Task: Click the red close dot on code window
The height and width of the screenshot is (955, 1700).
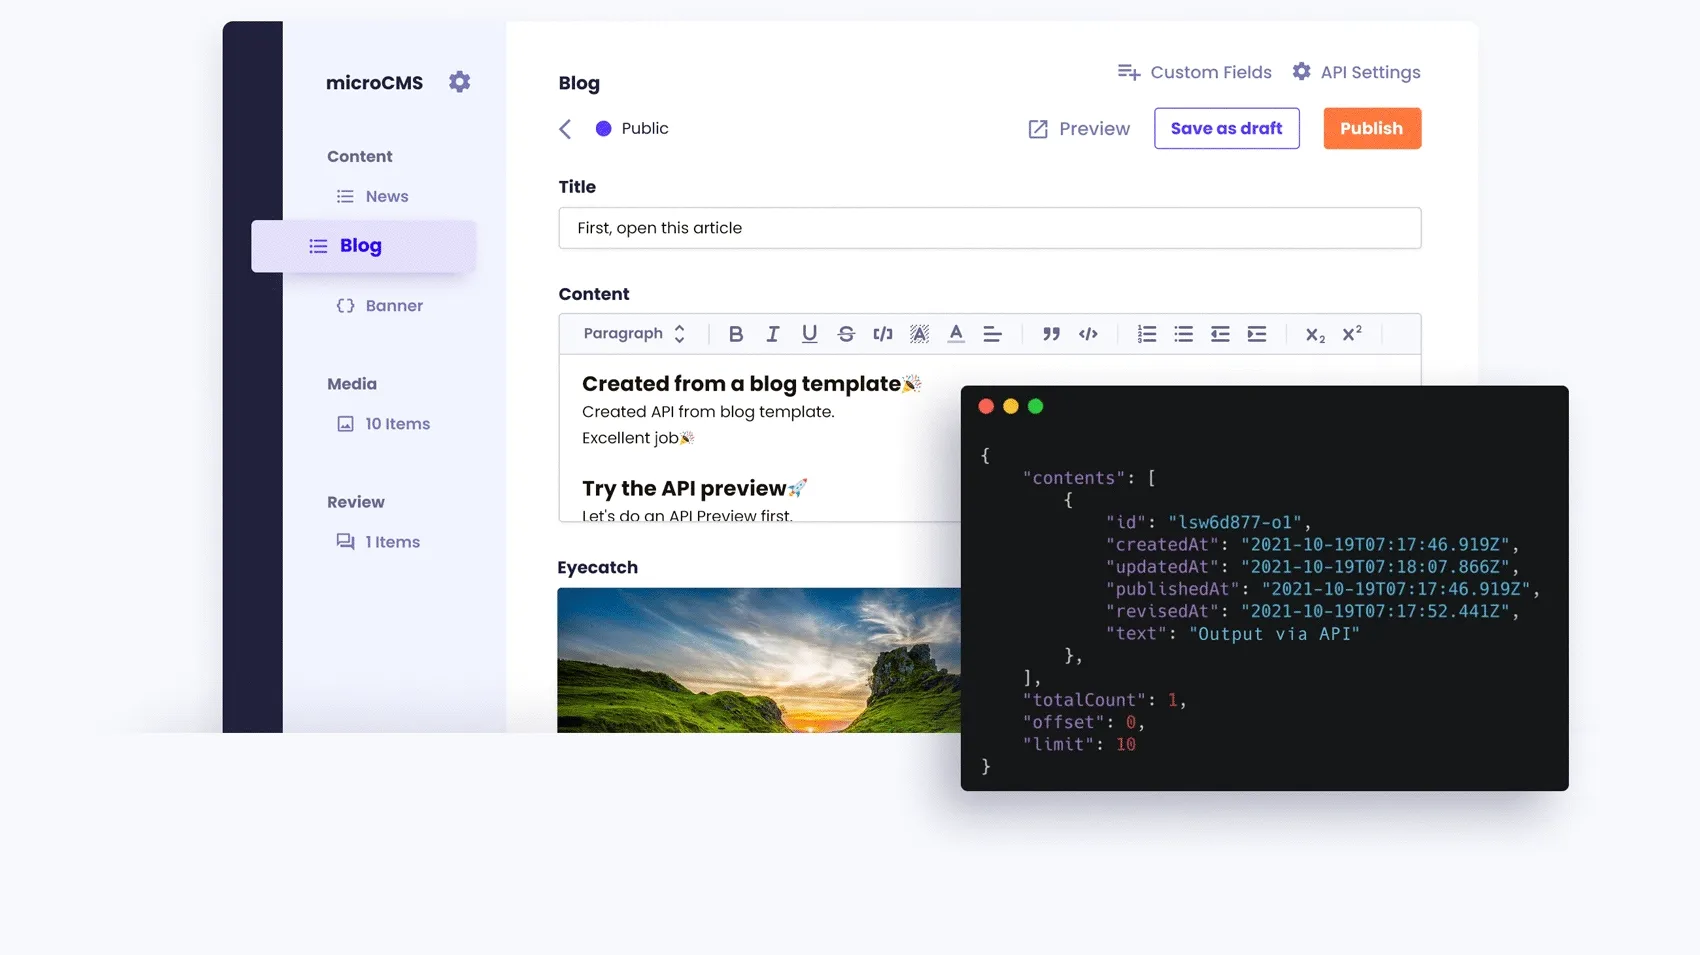Action: point(986,406)
